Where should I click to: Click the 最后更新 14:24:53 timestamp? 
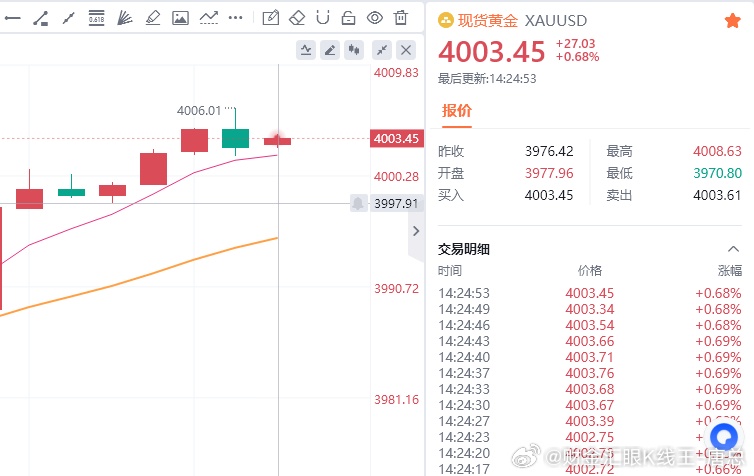pos(487,79)
